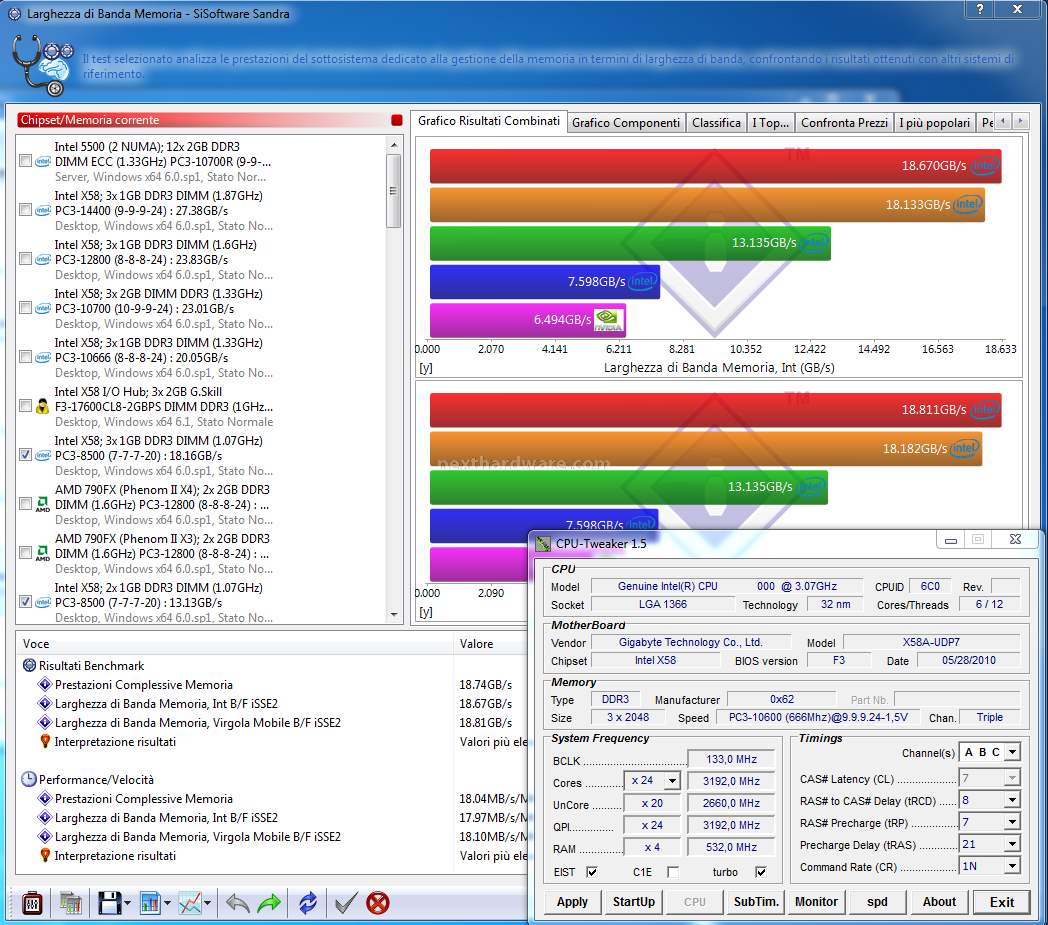Click the SiSoftware Sandra title bar icon
The width and height of the screenshot is (1048, 925).
(x=14, y=13)
